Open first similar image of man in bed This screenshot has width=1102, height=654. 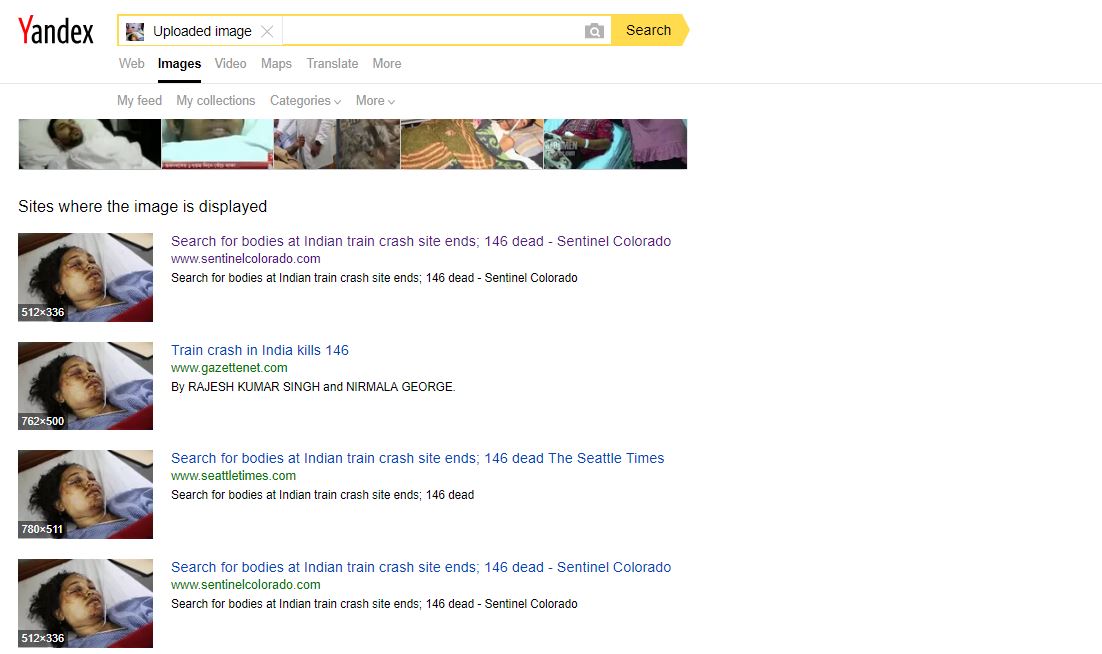click(89, 144)
